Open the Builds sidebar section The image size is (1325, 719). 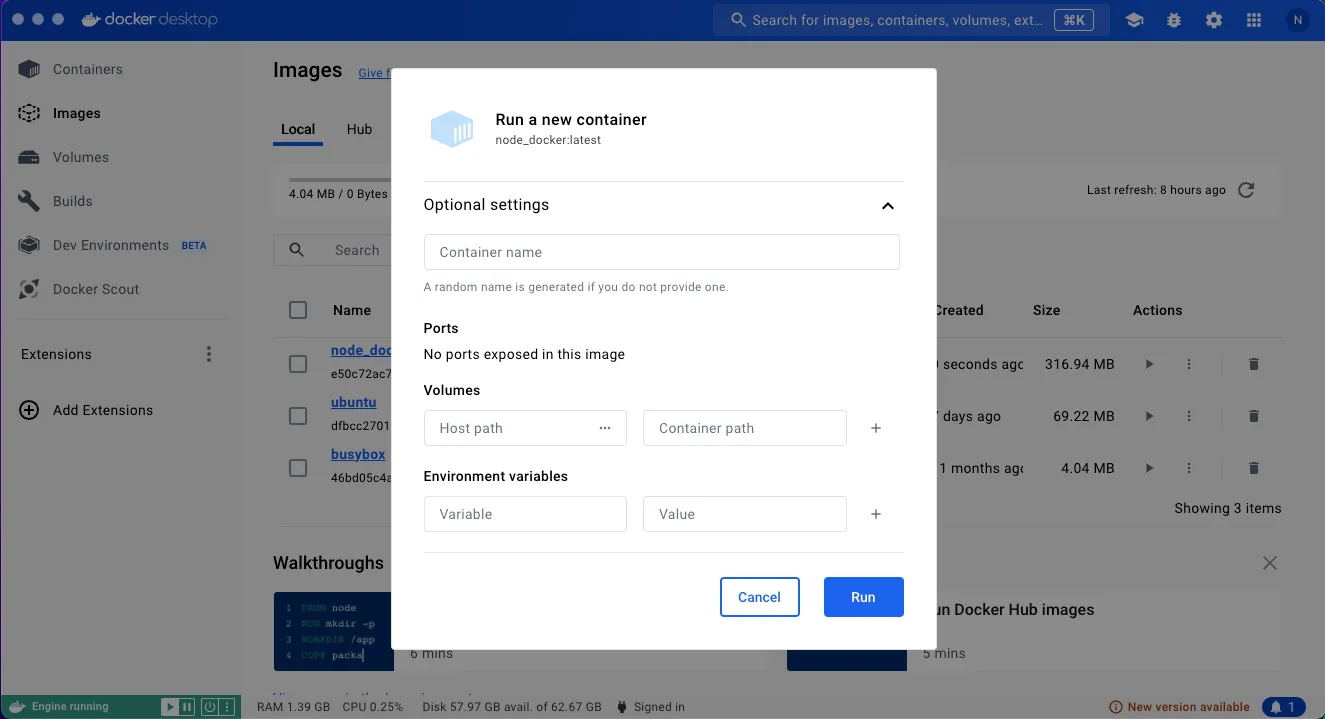click(72, 201)
